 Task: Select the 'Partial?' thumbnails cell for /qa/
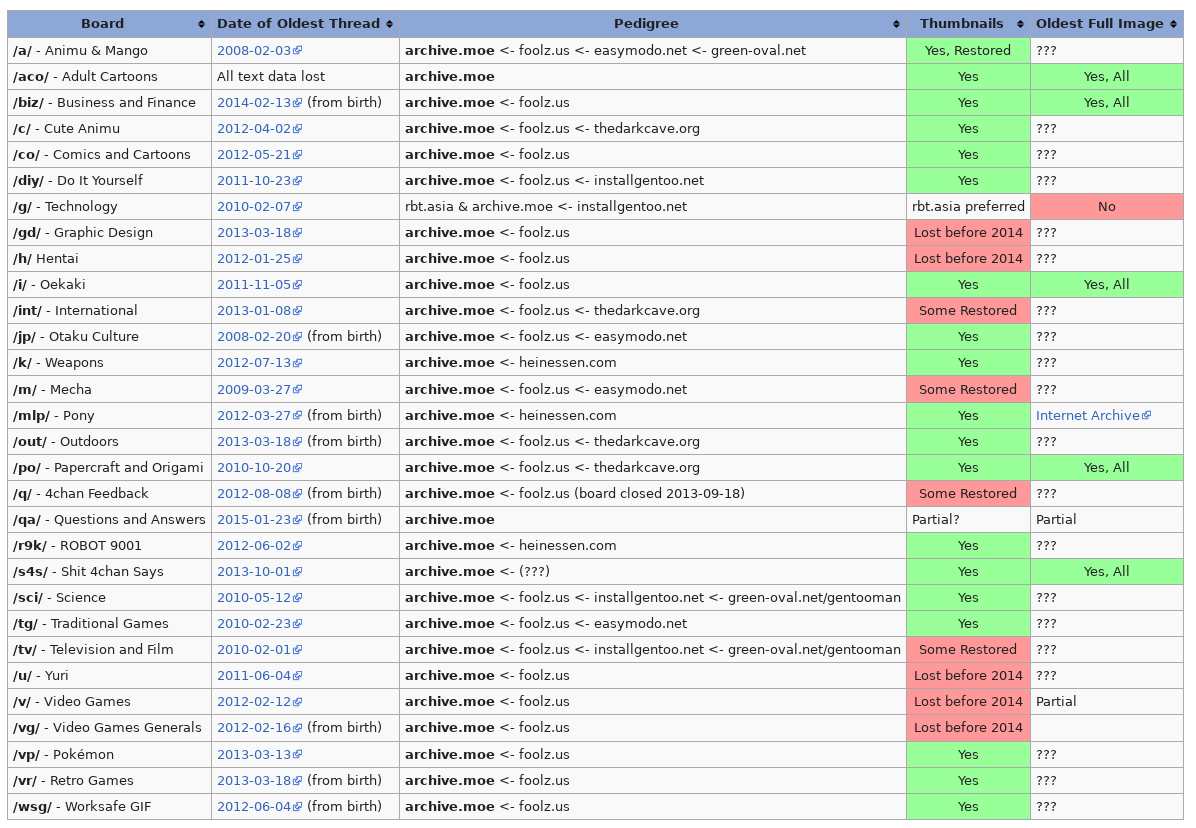click(x=968, y=519)
